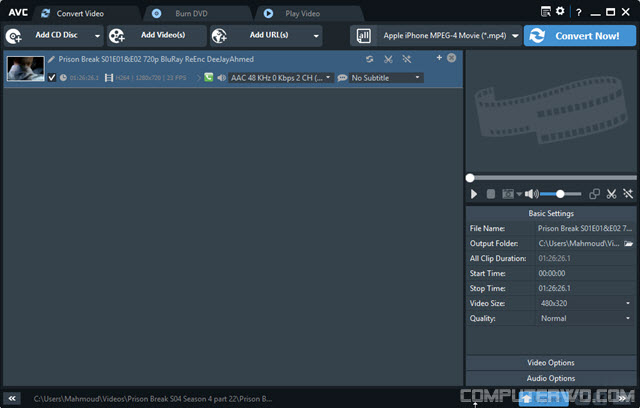Image resolution: width=640 pixels, height=408 pixels.
Task: Click the copy windows icon in preview controls
Action: (594, 194)
